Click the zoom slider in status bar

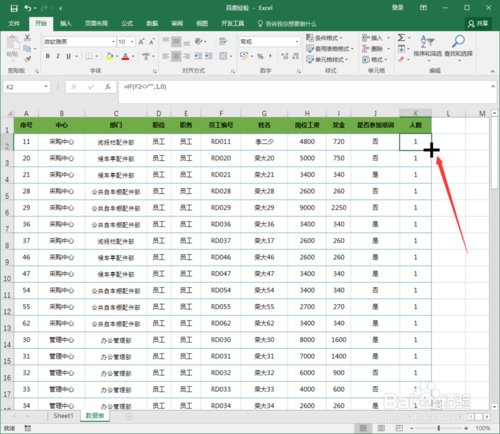coord(439,428)
